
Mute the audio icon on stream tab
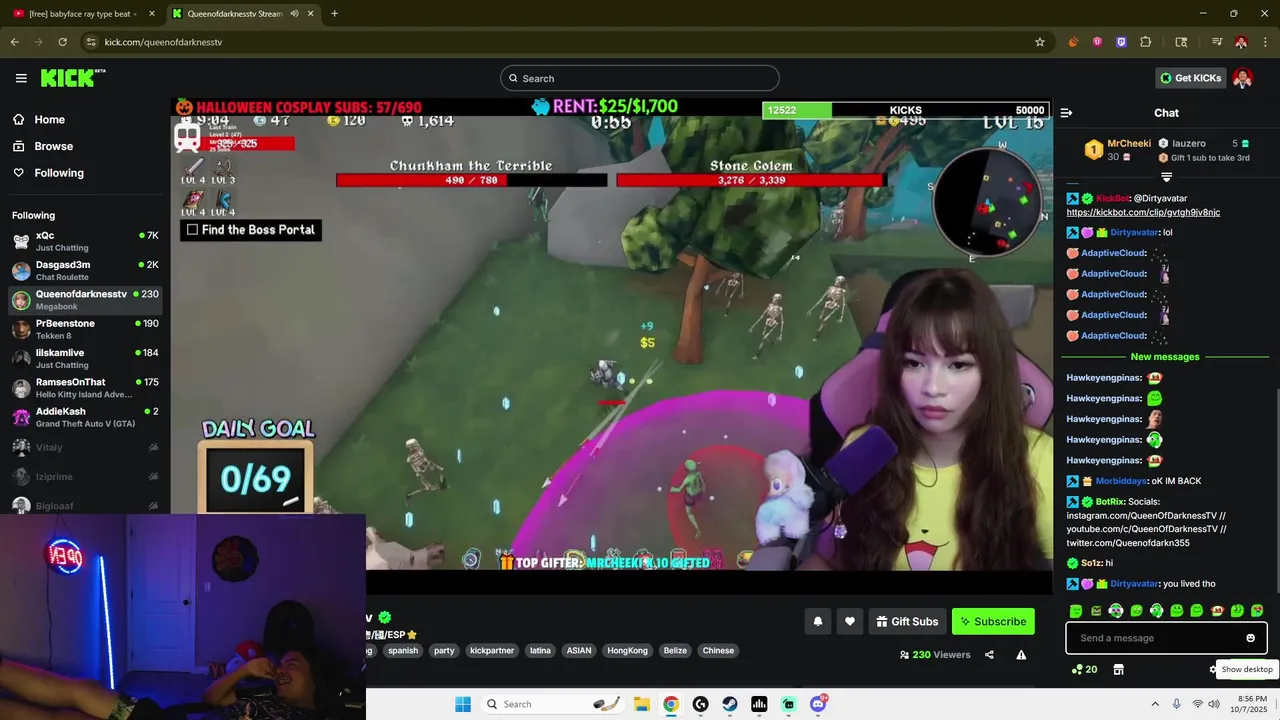tap(294, 14)
